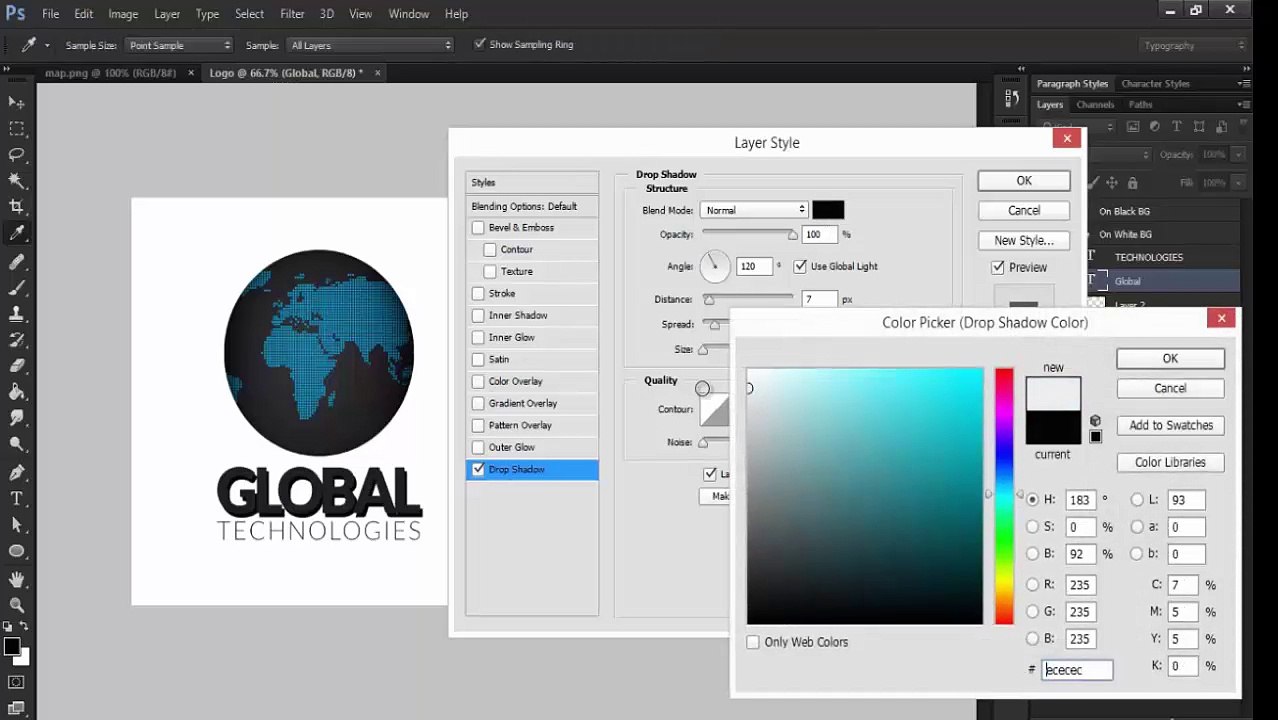
Task: Toggle Quick Mask mode icon
Action: point(16,682)
